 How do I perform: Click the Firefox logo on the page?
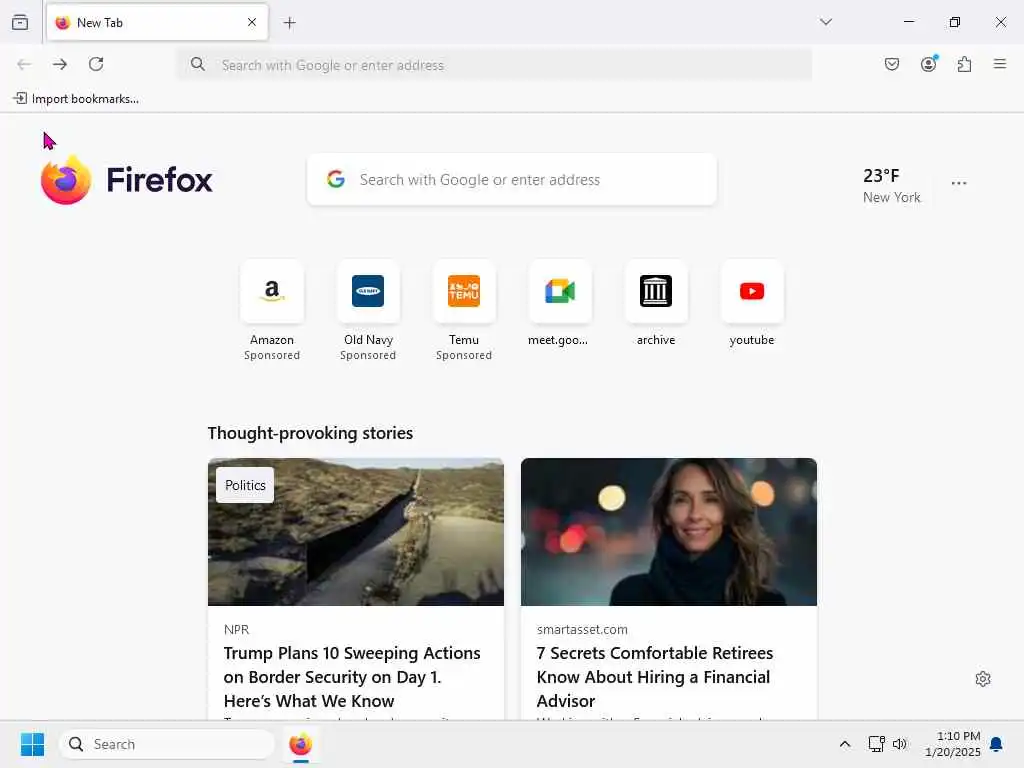click(x=127, y=180)
